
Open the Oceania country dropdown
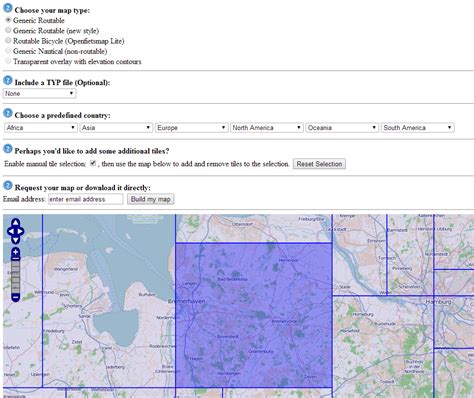(342, 128)
